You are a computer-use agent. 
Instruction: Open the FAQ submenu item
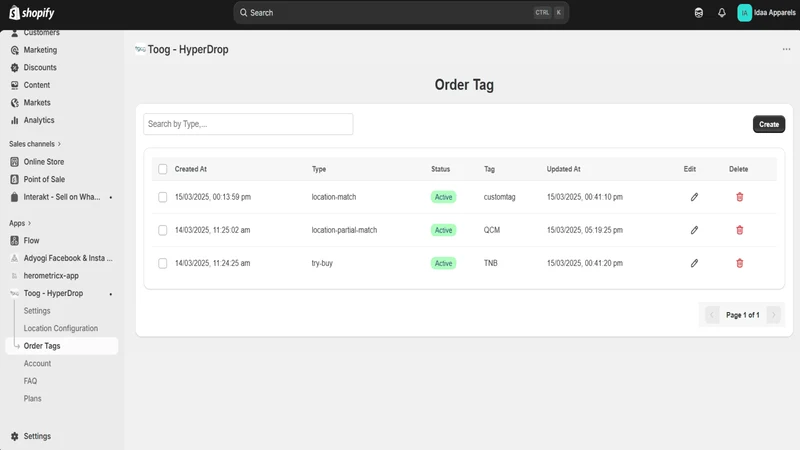tap(30, 381)
